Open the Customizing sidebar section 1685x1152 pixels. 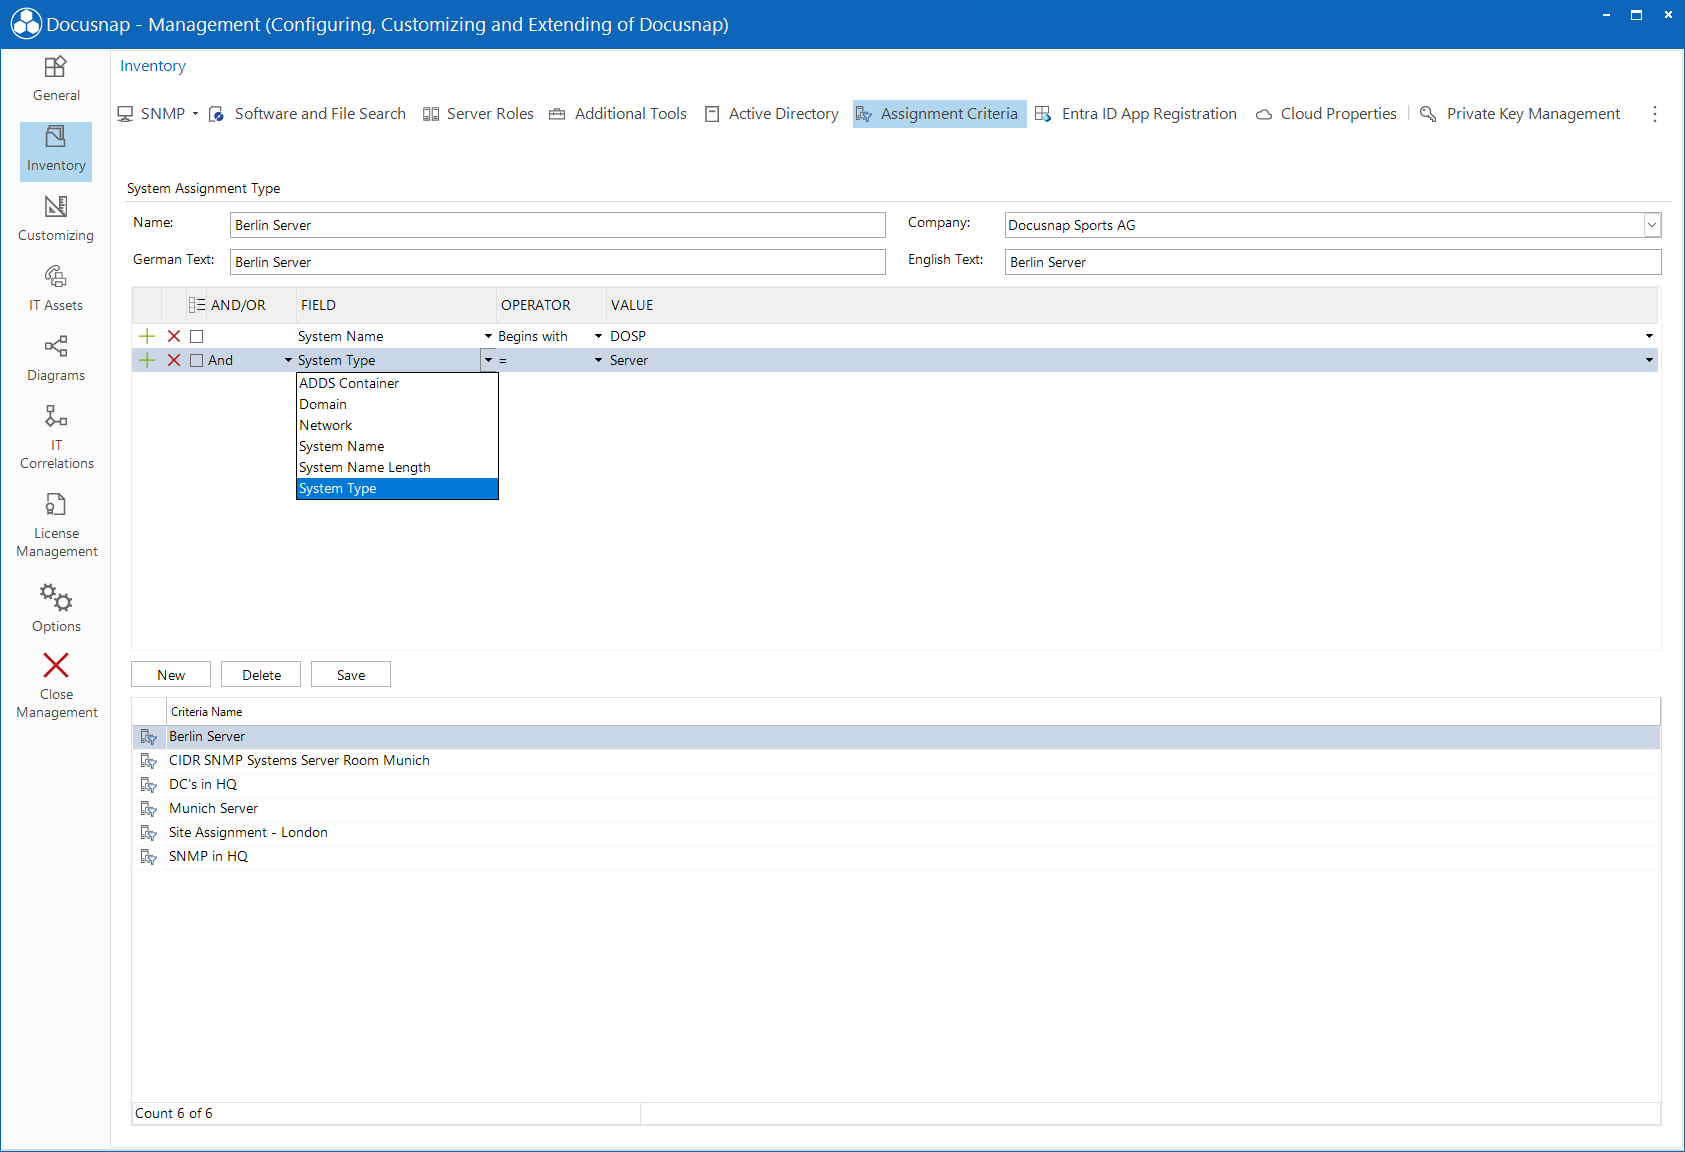pyautogui.click(x=56, y=220)
